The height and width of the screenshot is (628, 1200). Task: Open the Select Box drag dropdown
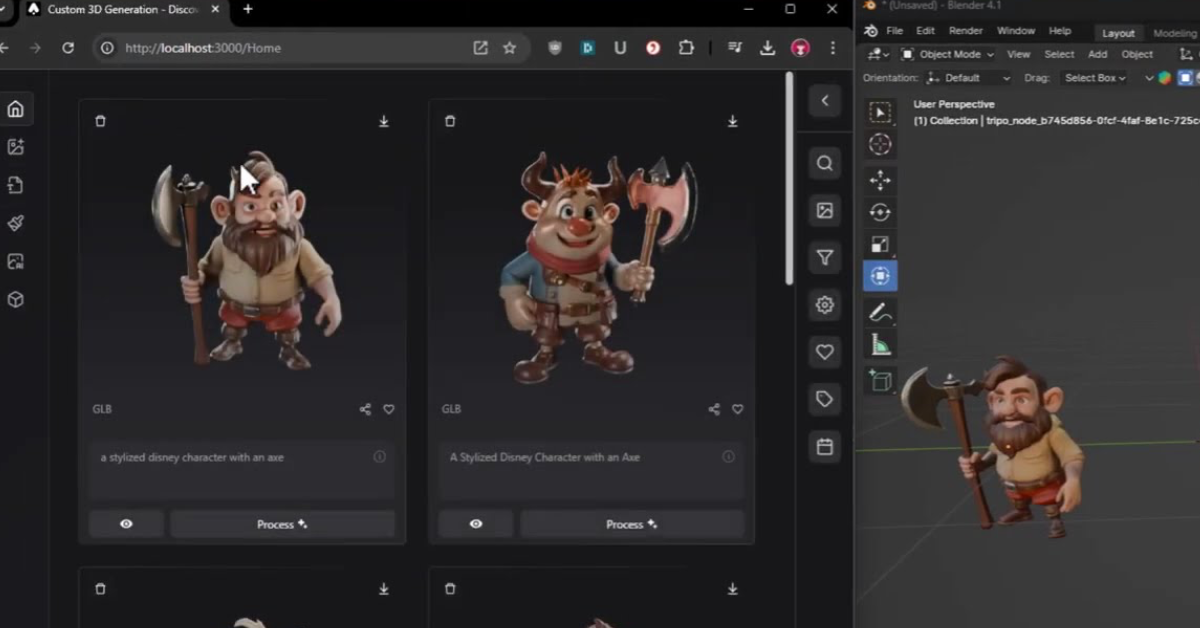point(1094,77)
